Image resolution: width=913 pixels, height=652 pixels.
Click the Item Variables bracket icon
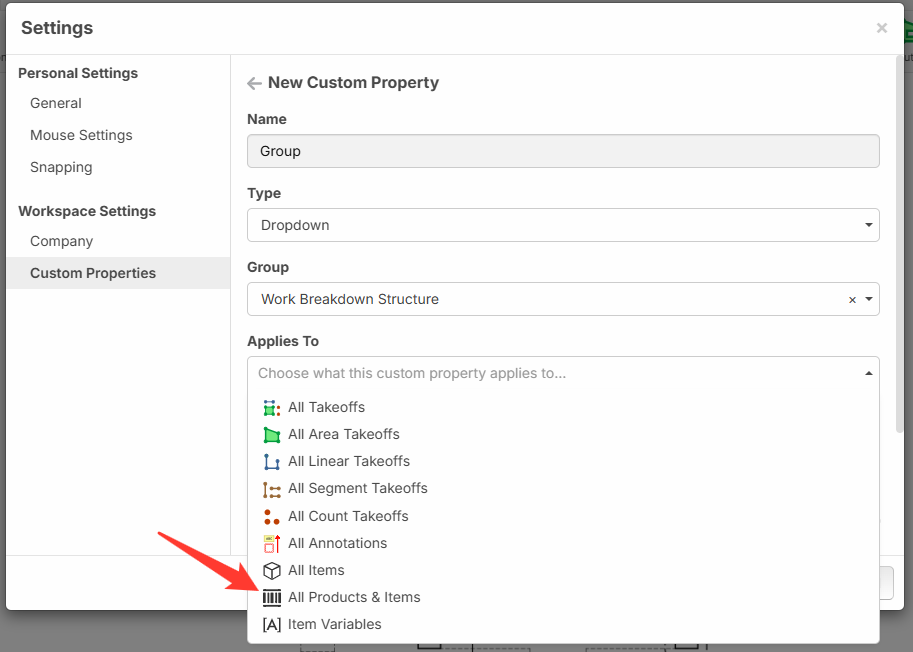271,625
